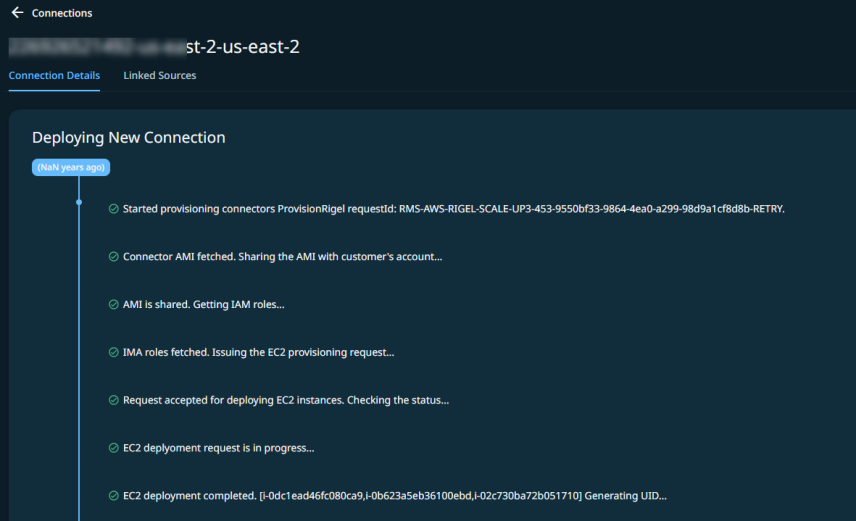Click the back arrow next to Connections
856x521 pixels.
click(x=17, y=13)
